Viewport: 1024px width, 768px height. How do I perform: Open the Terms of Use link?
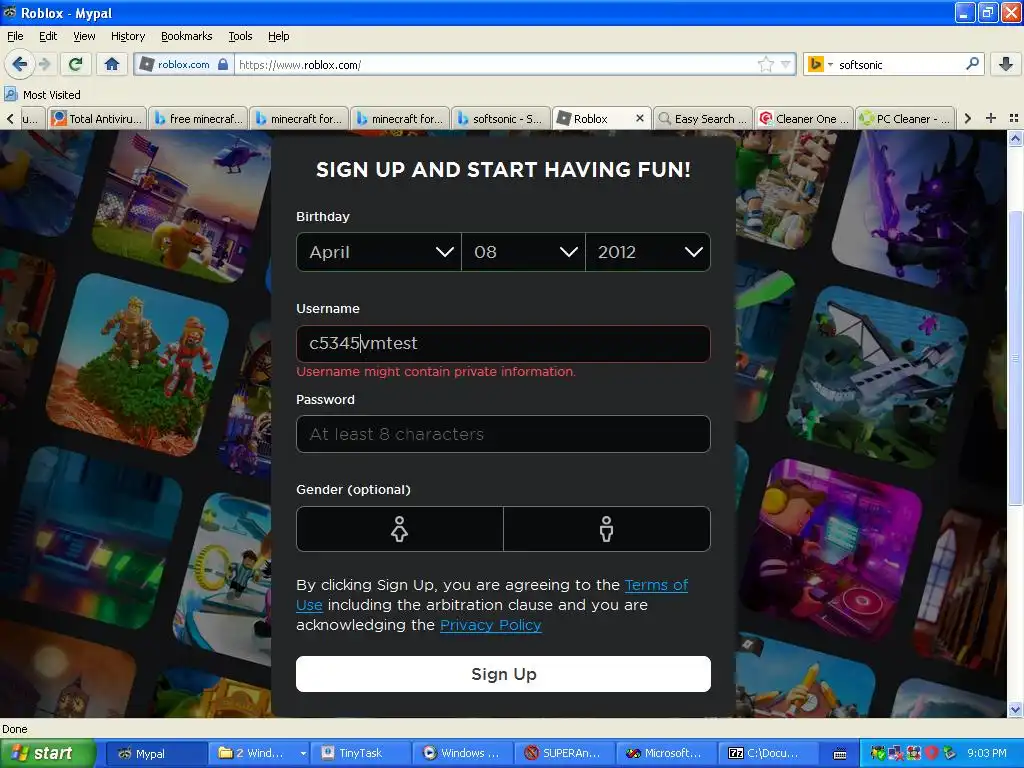tap(656, 585)
